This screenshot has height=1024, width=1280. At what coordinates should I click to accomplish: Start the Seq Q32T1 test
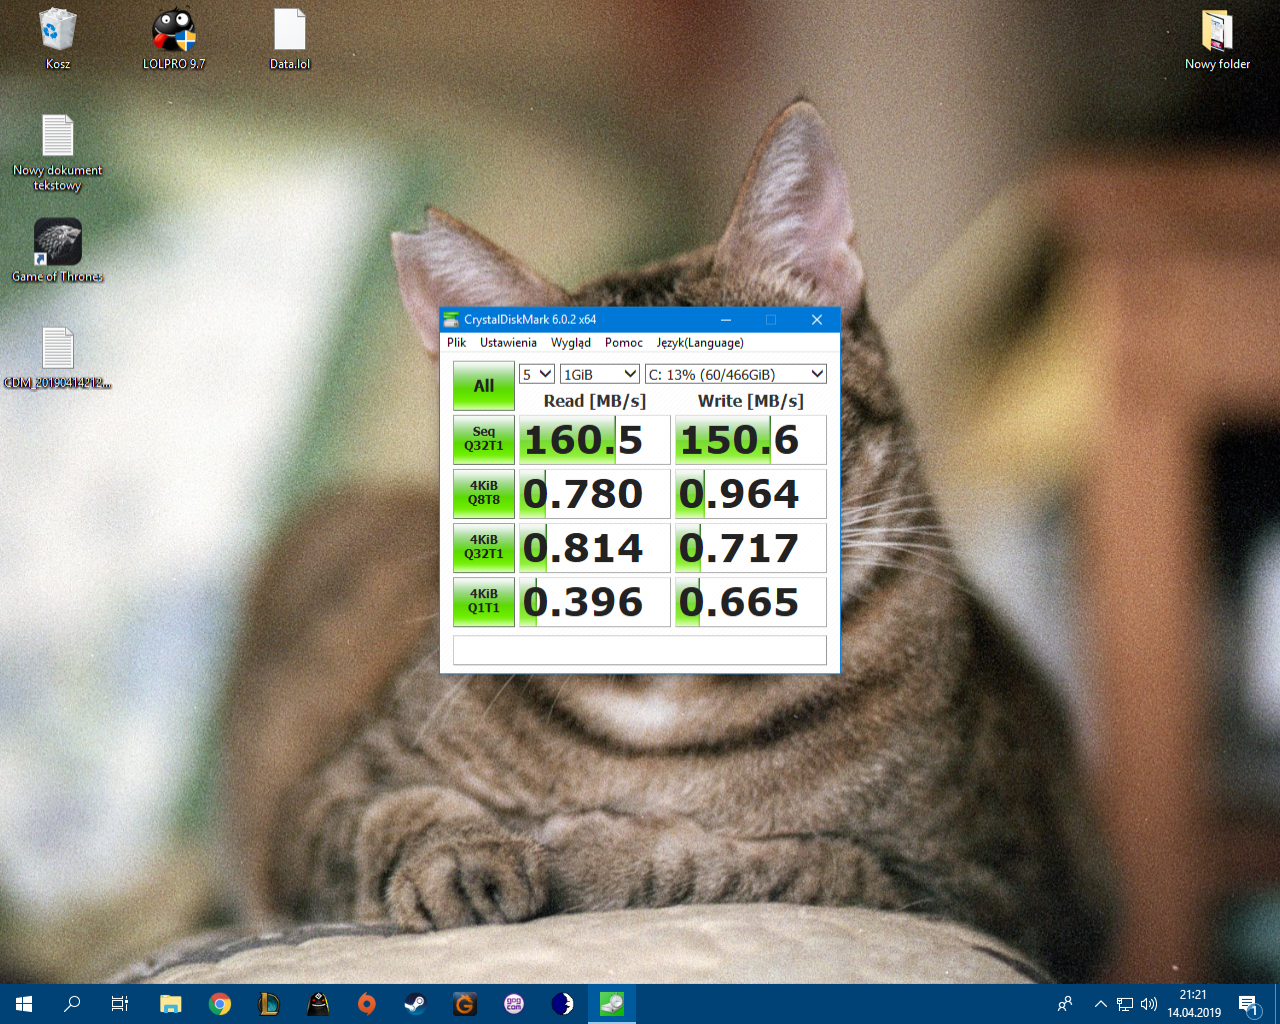pyautogui.click(x=484, y=440)
